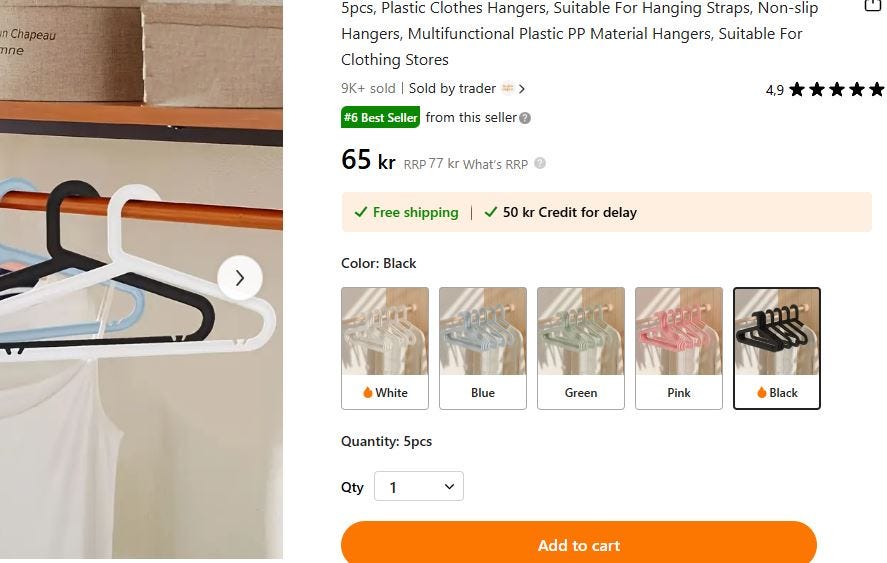Open the Qty quantity dropdown
This screenshot has height=563, width=887.
[x=419, y=487]
